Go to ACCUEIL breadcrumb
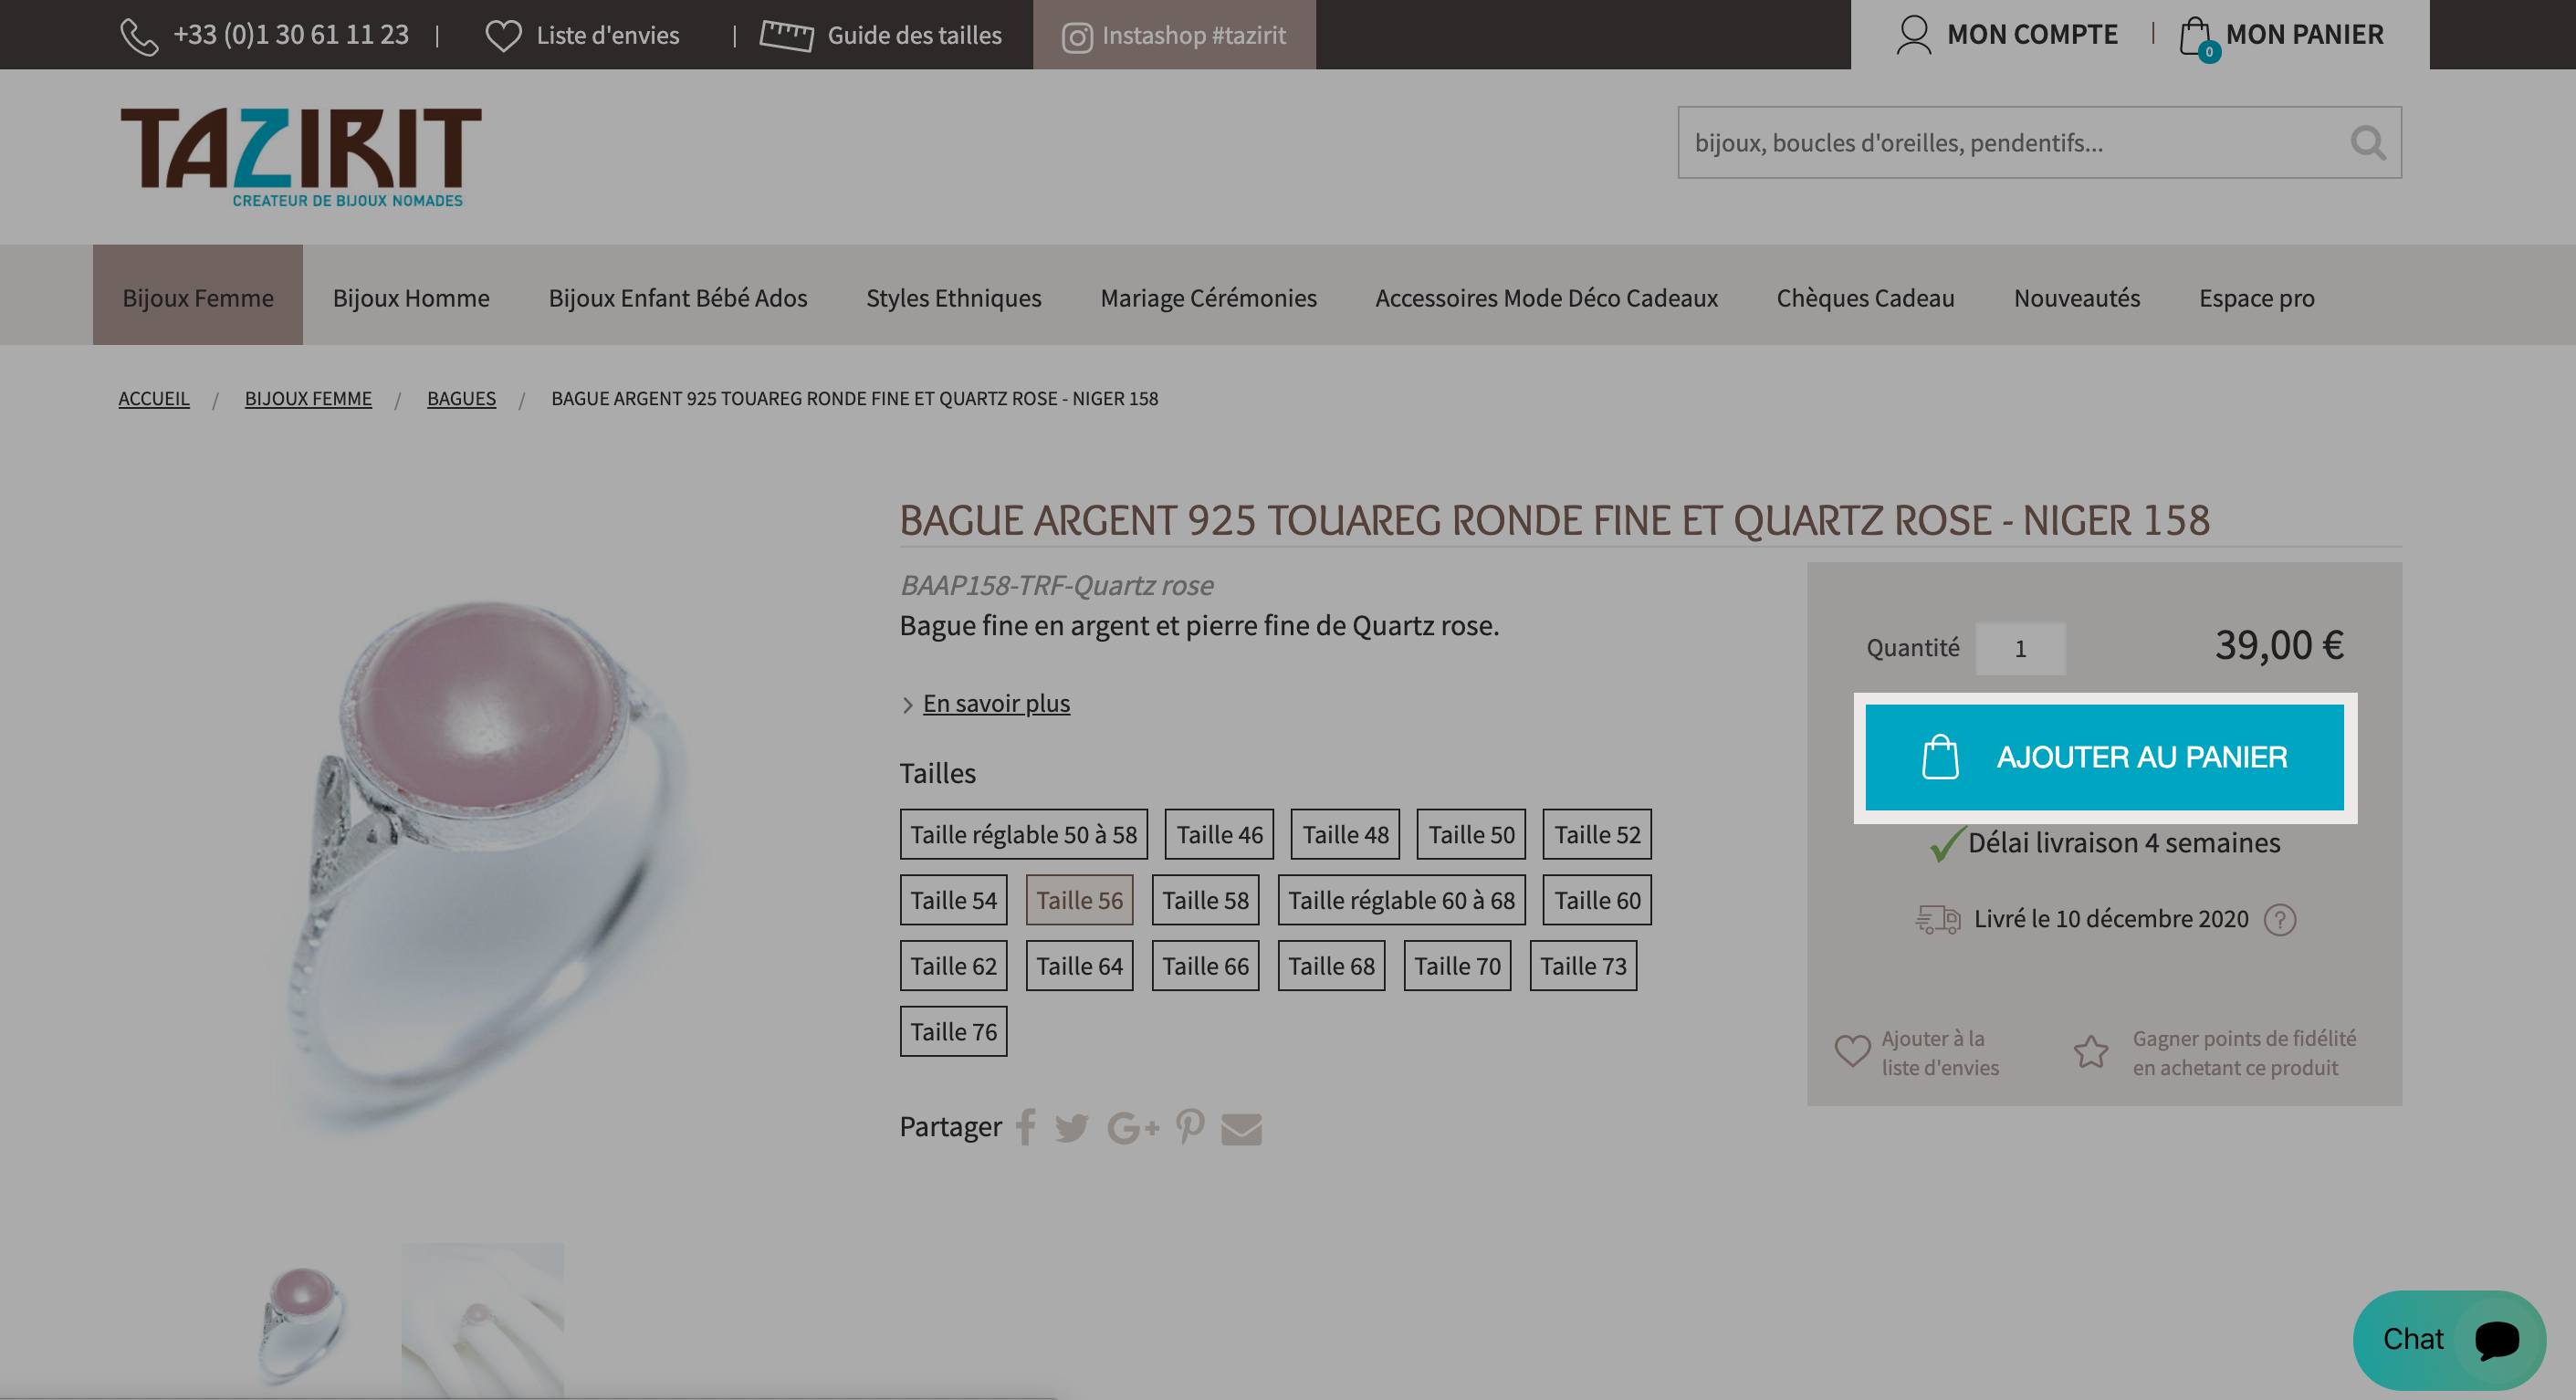 (153, 398)
